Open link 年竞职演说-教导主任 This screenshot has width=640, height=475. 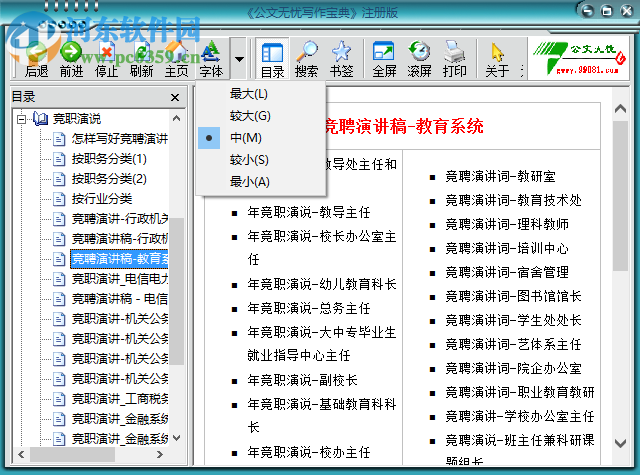click(309, 213)
